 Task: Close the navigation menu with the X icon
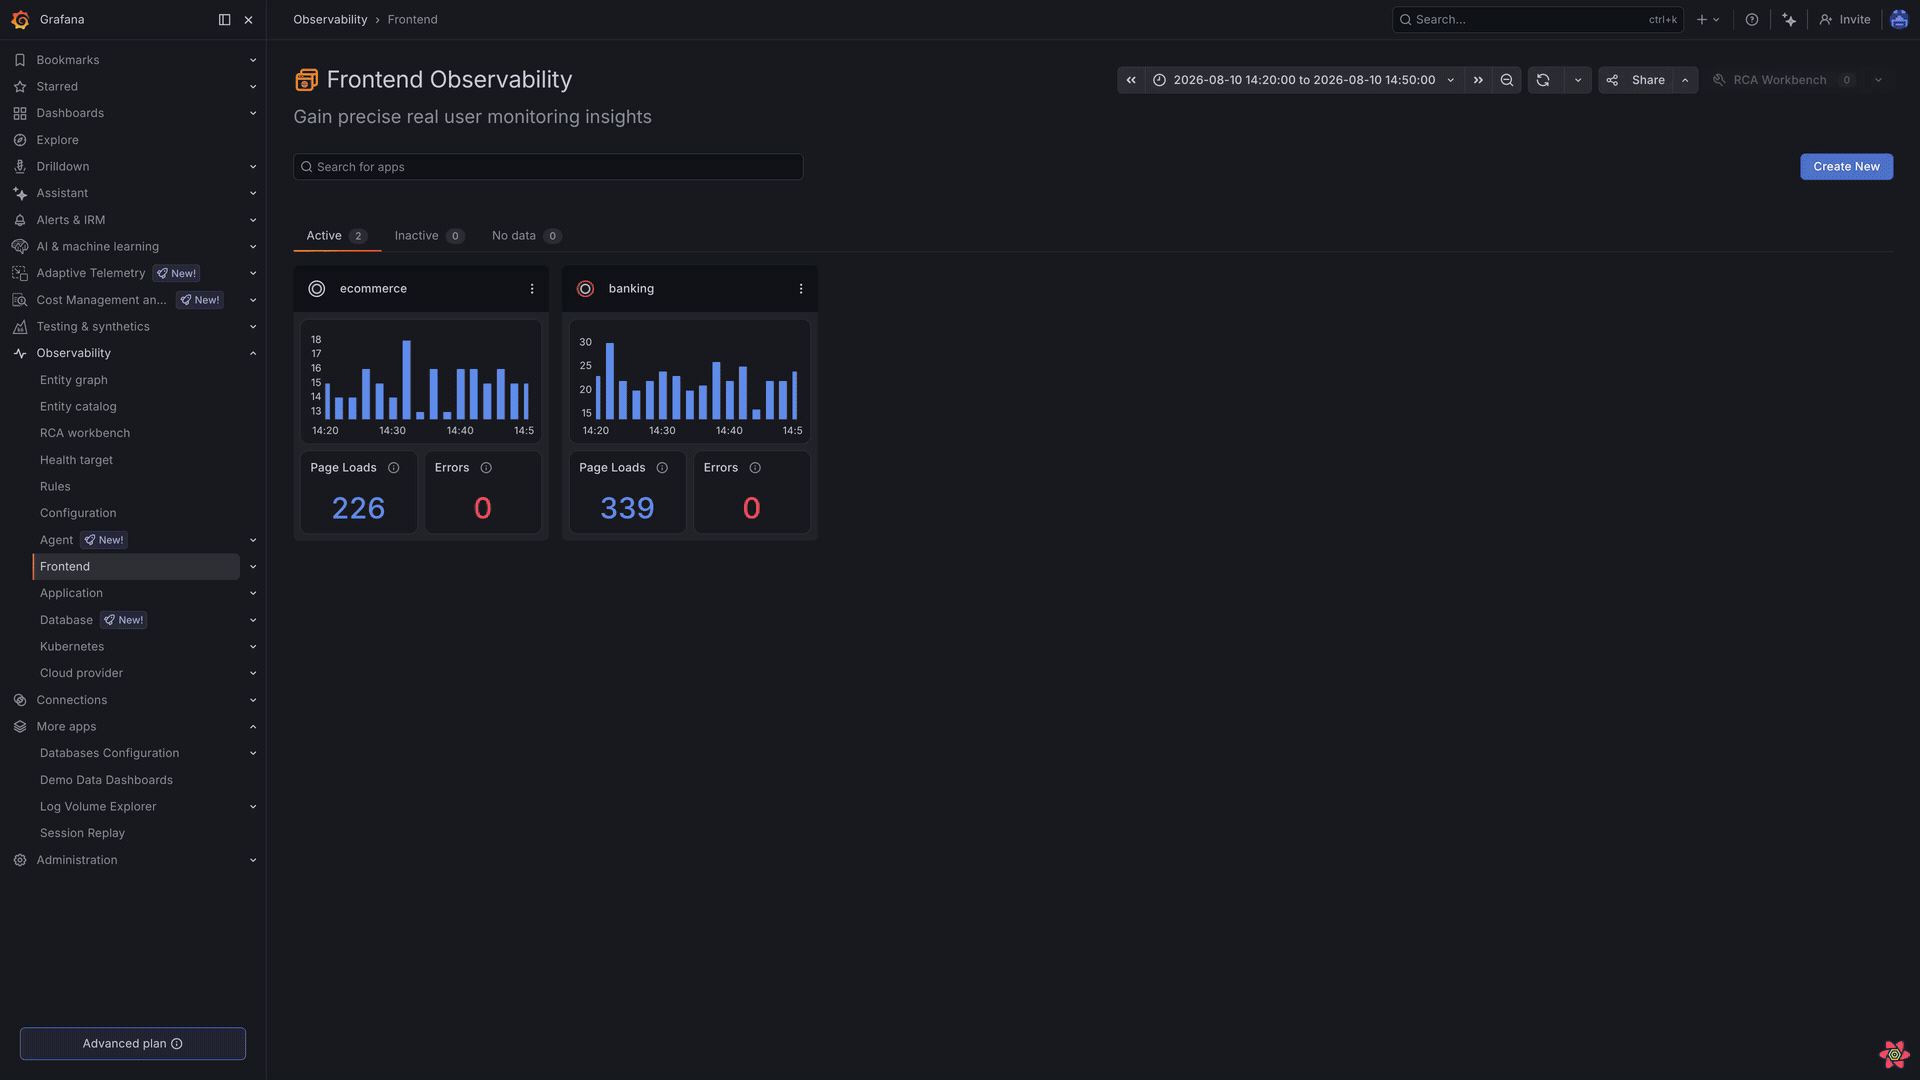[249, 20]
